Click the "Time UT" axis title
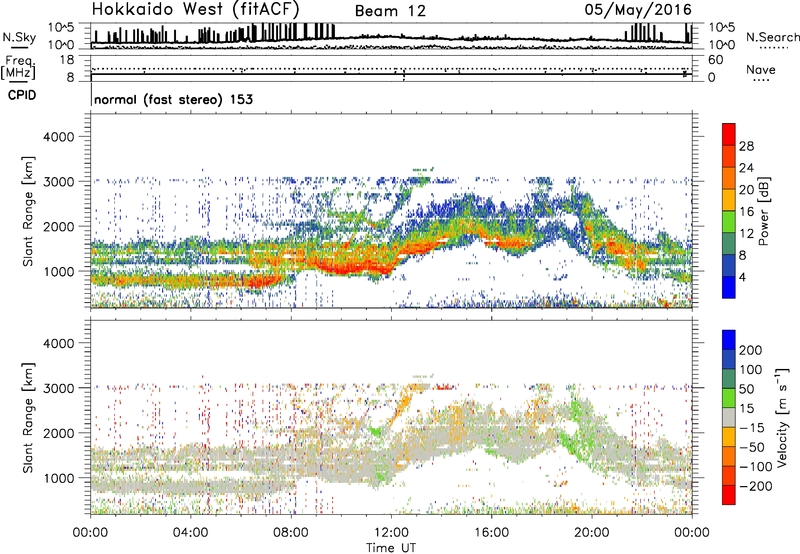This screenshot has width=800, height=554. tap(391, 548)
